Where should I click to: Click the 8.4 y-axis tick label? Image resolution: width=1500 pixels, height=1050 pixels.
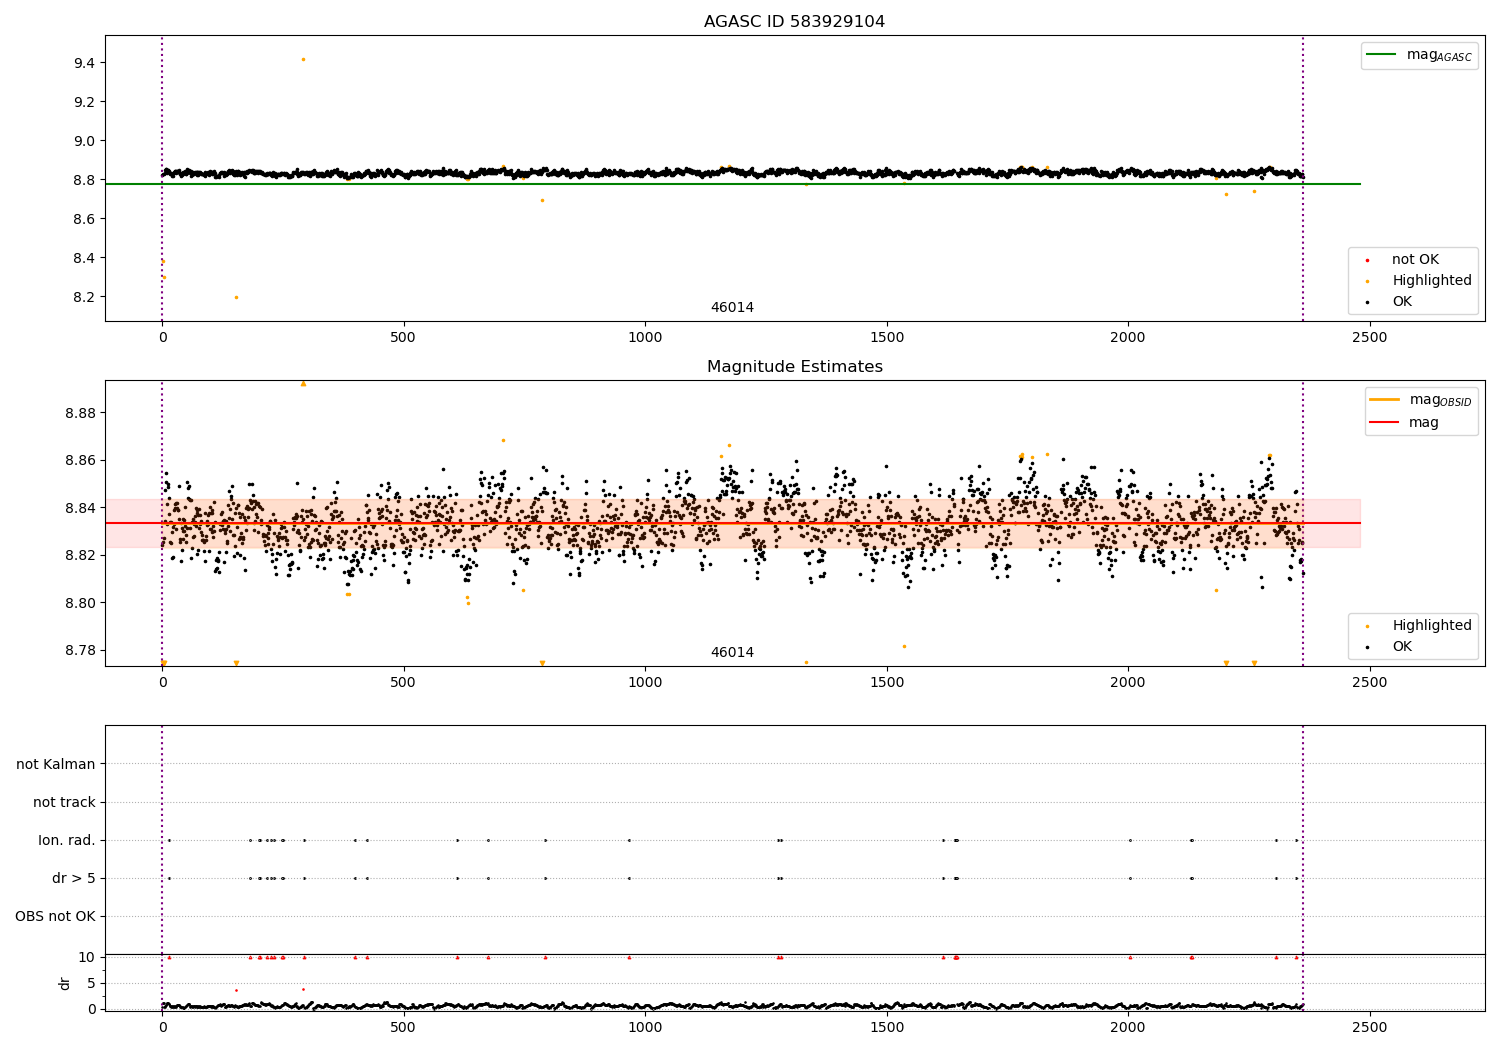click(x=84, y=258)
